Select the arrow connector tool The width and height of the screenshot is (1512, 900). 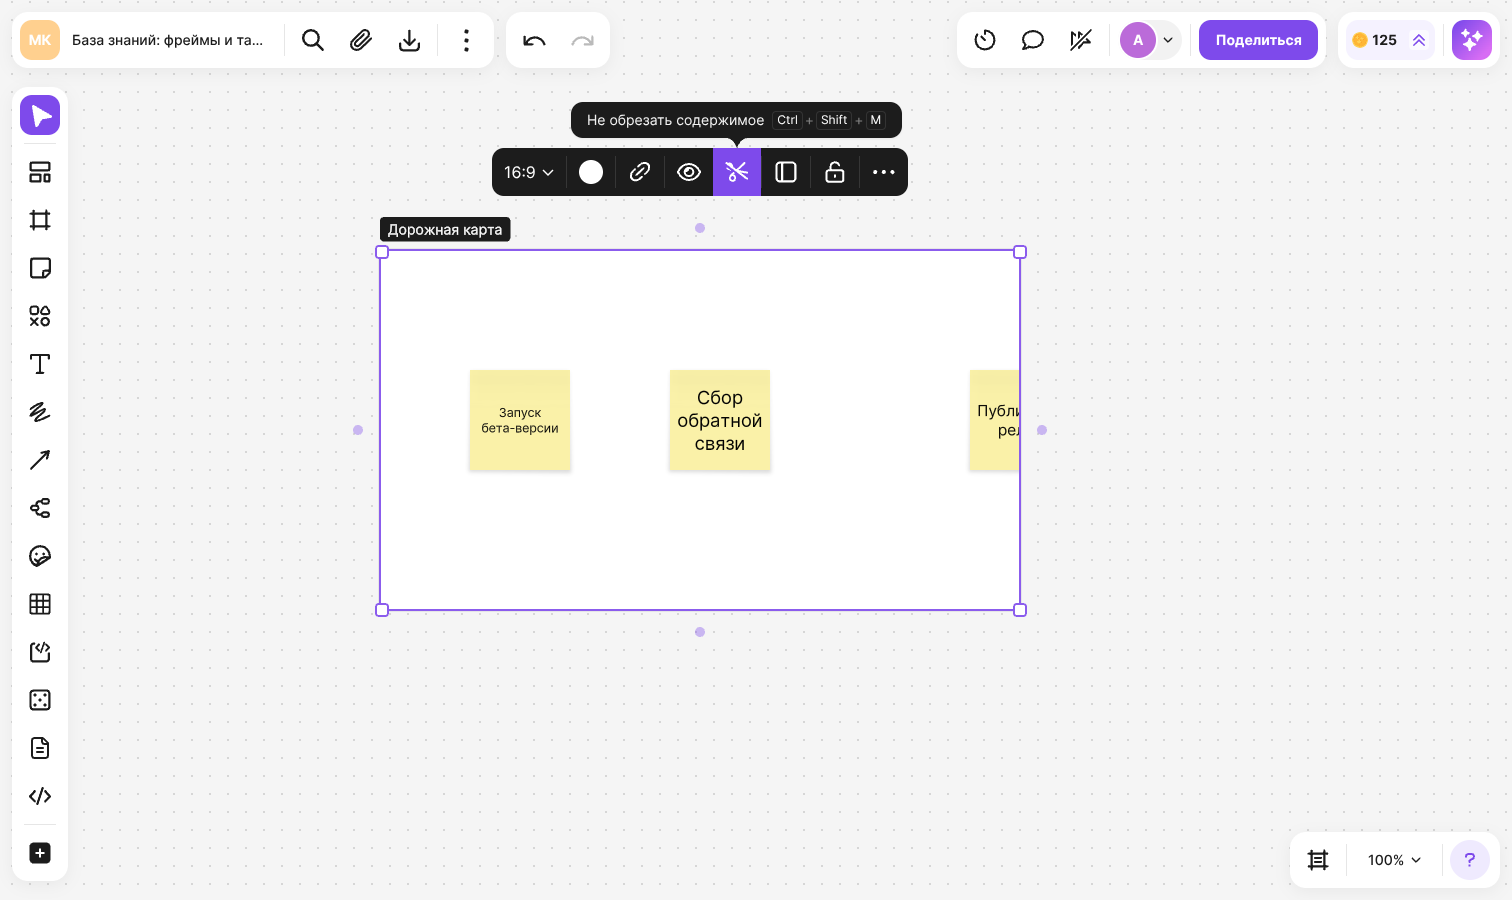coord(40,460)
